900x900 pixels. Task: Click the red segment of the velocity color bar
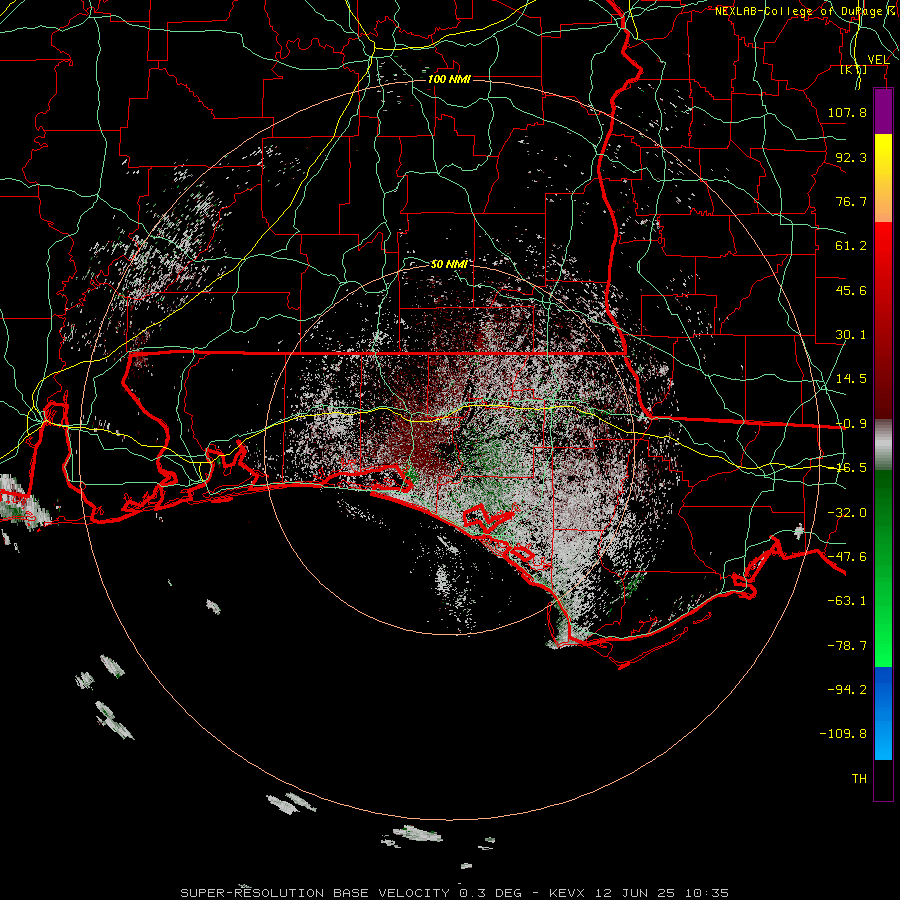tap(883, 320)
